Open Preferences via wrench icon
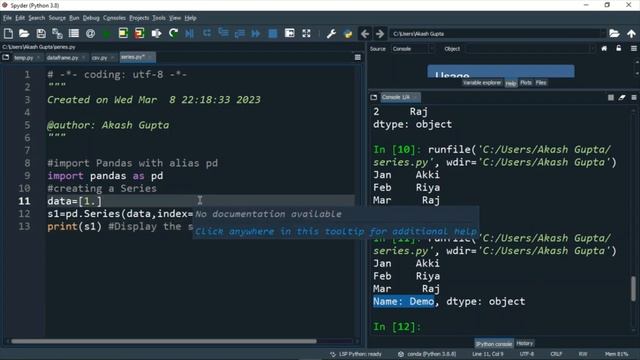The image size is (640, 360). coord(331,33)
